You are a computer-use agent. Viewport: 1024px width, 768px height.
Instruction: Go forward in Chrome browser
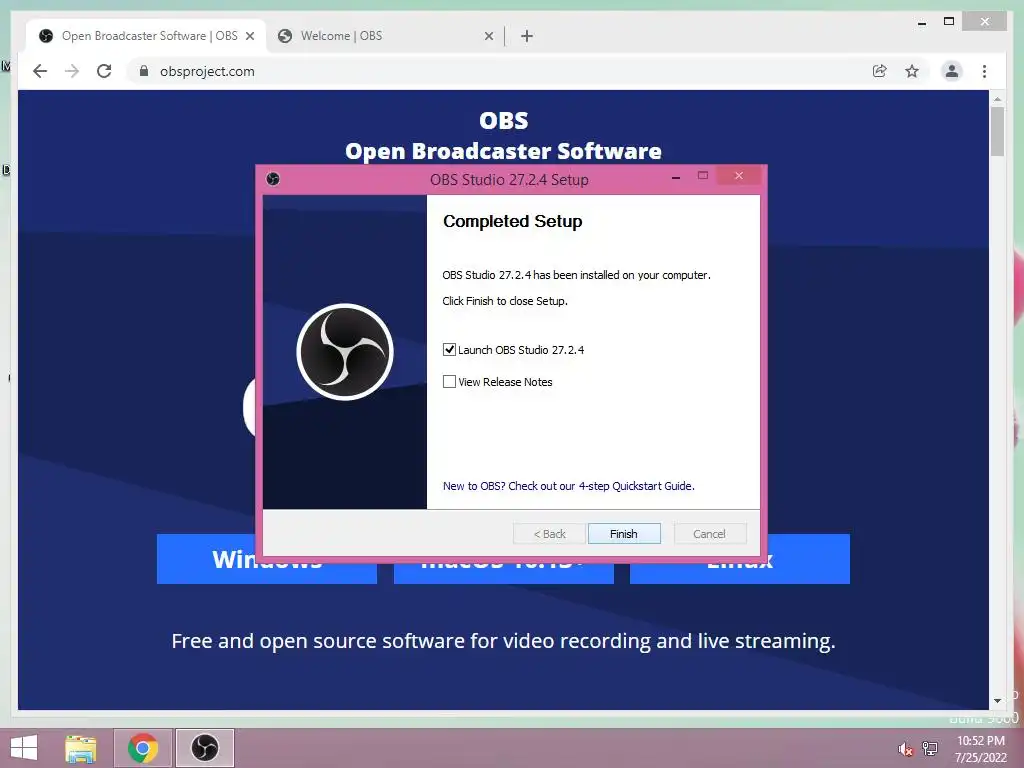click(x=72, y=71)
